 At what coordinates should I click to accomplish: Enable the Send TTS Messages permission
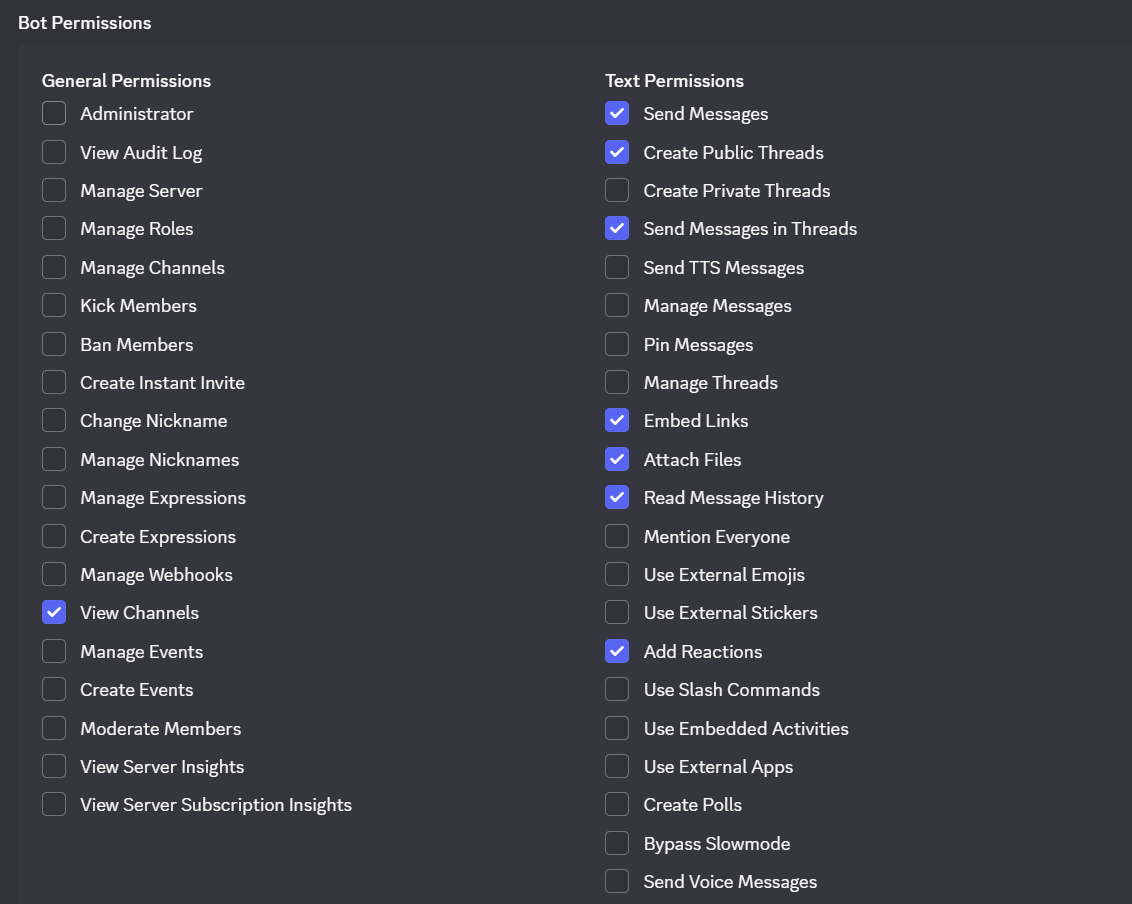pos(617,267)
